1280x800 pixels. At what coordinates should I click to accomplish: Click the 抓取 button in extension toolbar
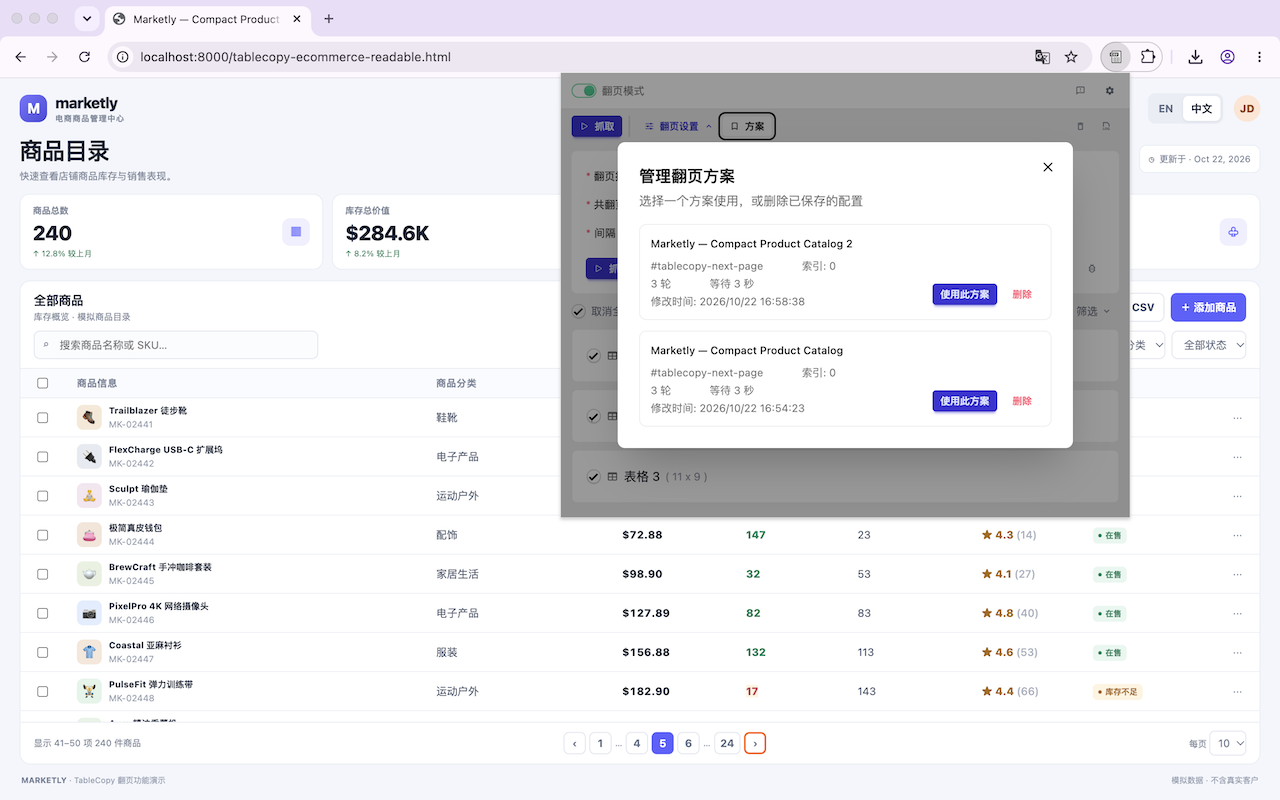click(x=597, y=126)
